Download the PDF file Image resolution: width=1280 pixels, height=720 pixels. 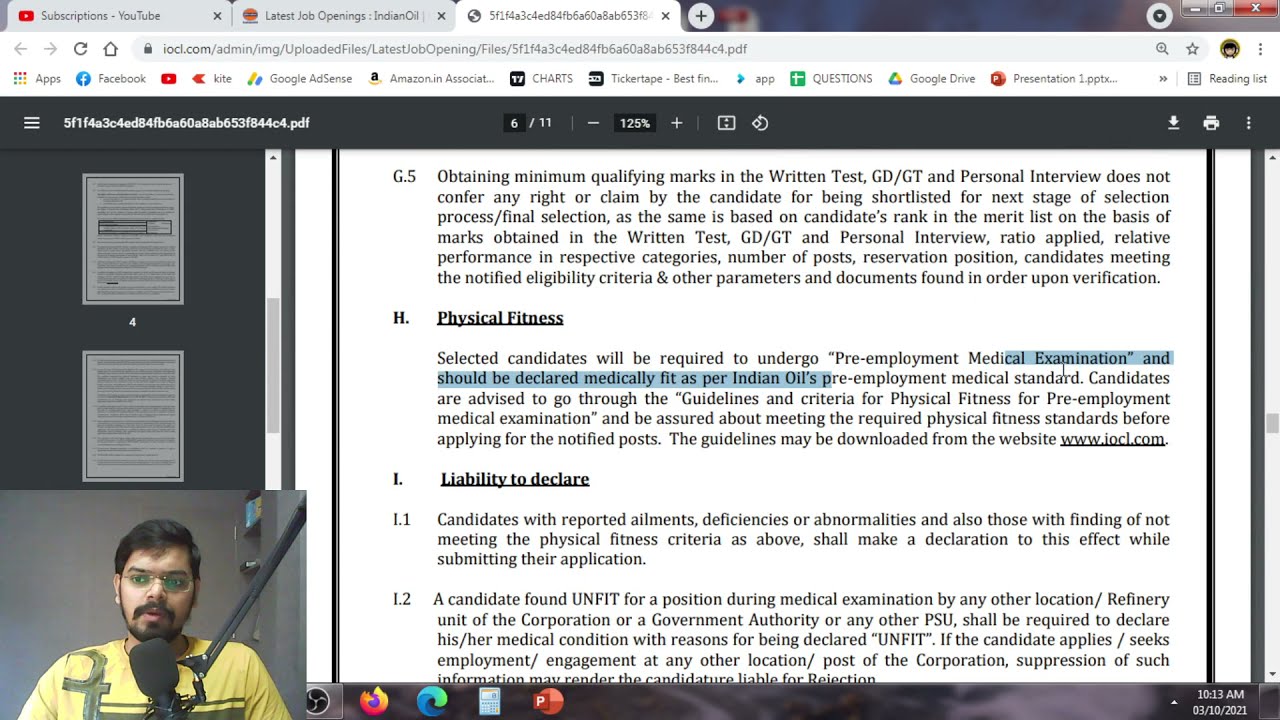pos(1174,123)
